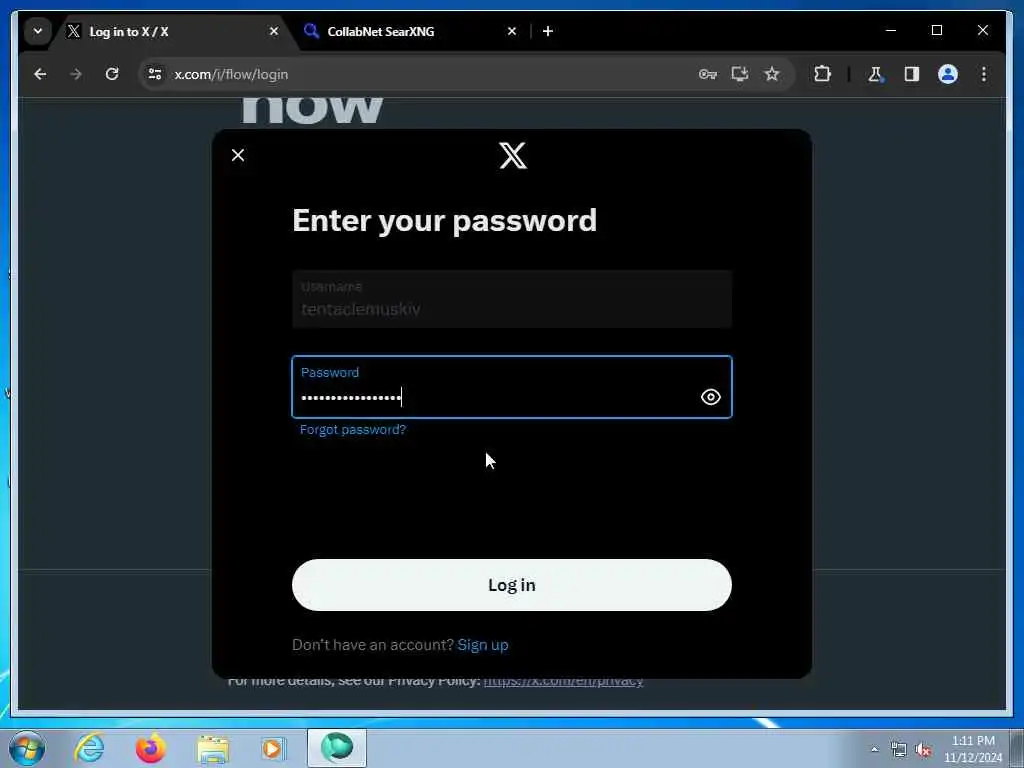The width and height of the screenshot is (1024, 768).
Task: Close the login dialog with X
Action: 238,155
